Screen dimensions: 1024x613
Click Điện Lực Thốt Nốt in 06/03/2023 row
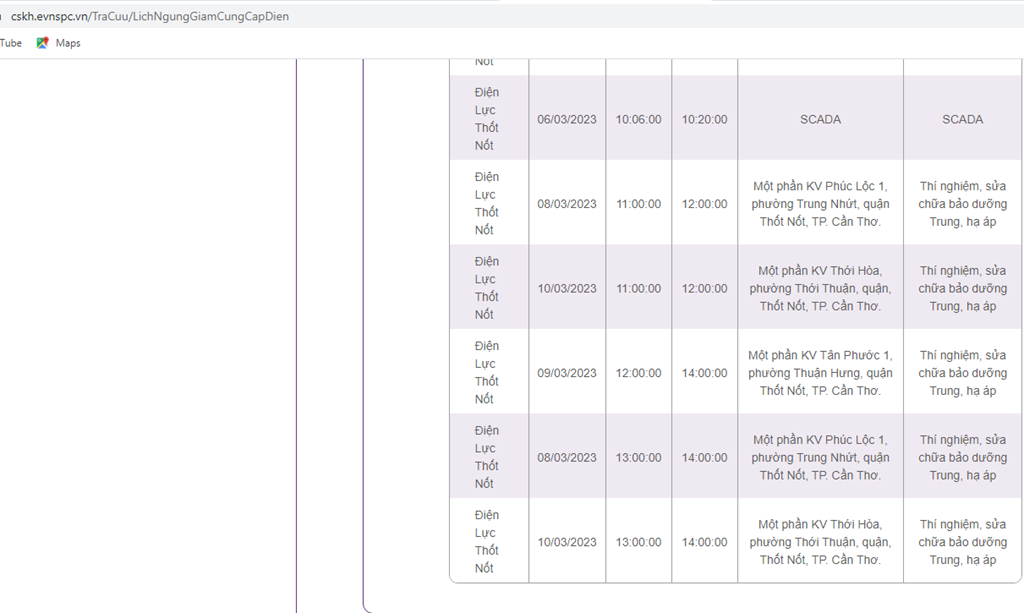487,119
